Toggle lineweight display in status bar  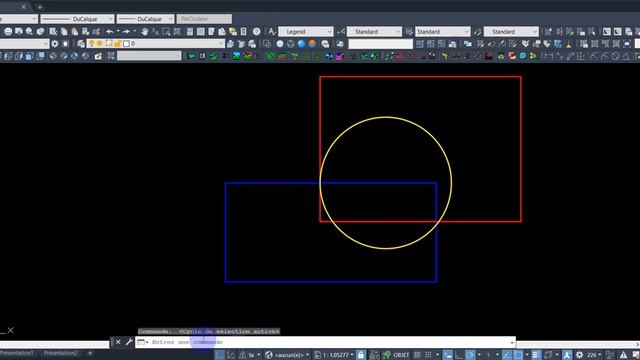536,355
